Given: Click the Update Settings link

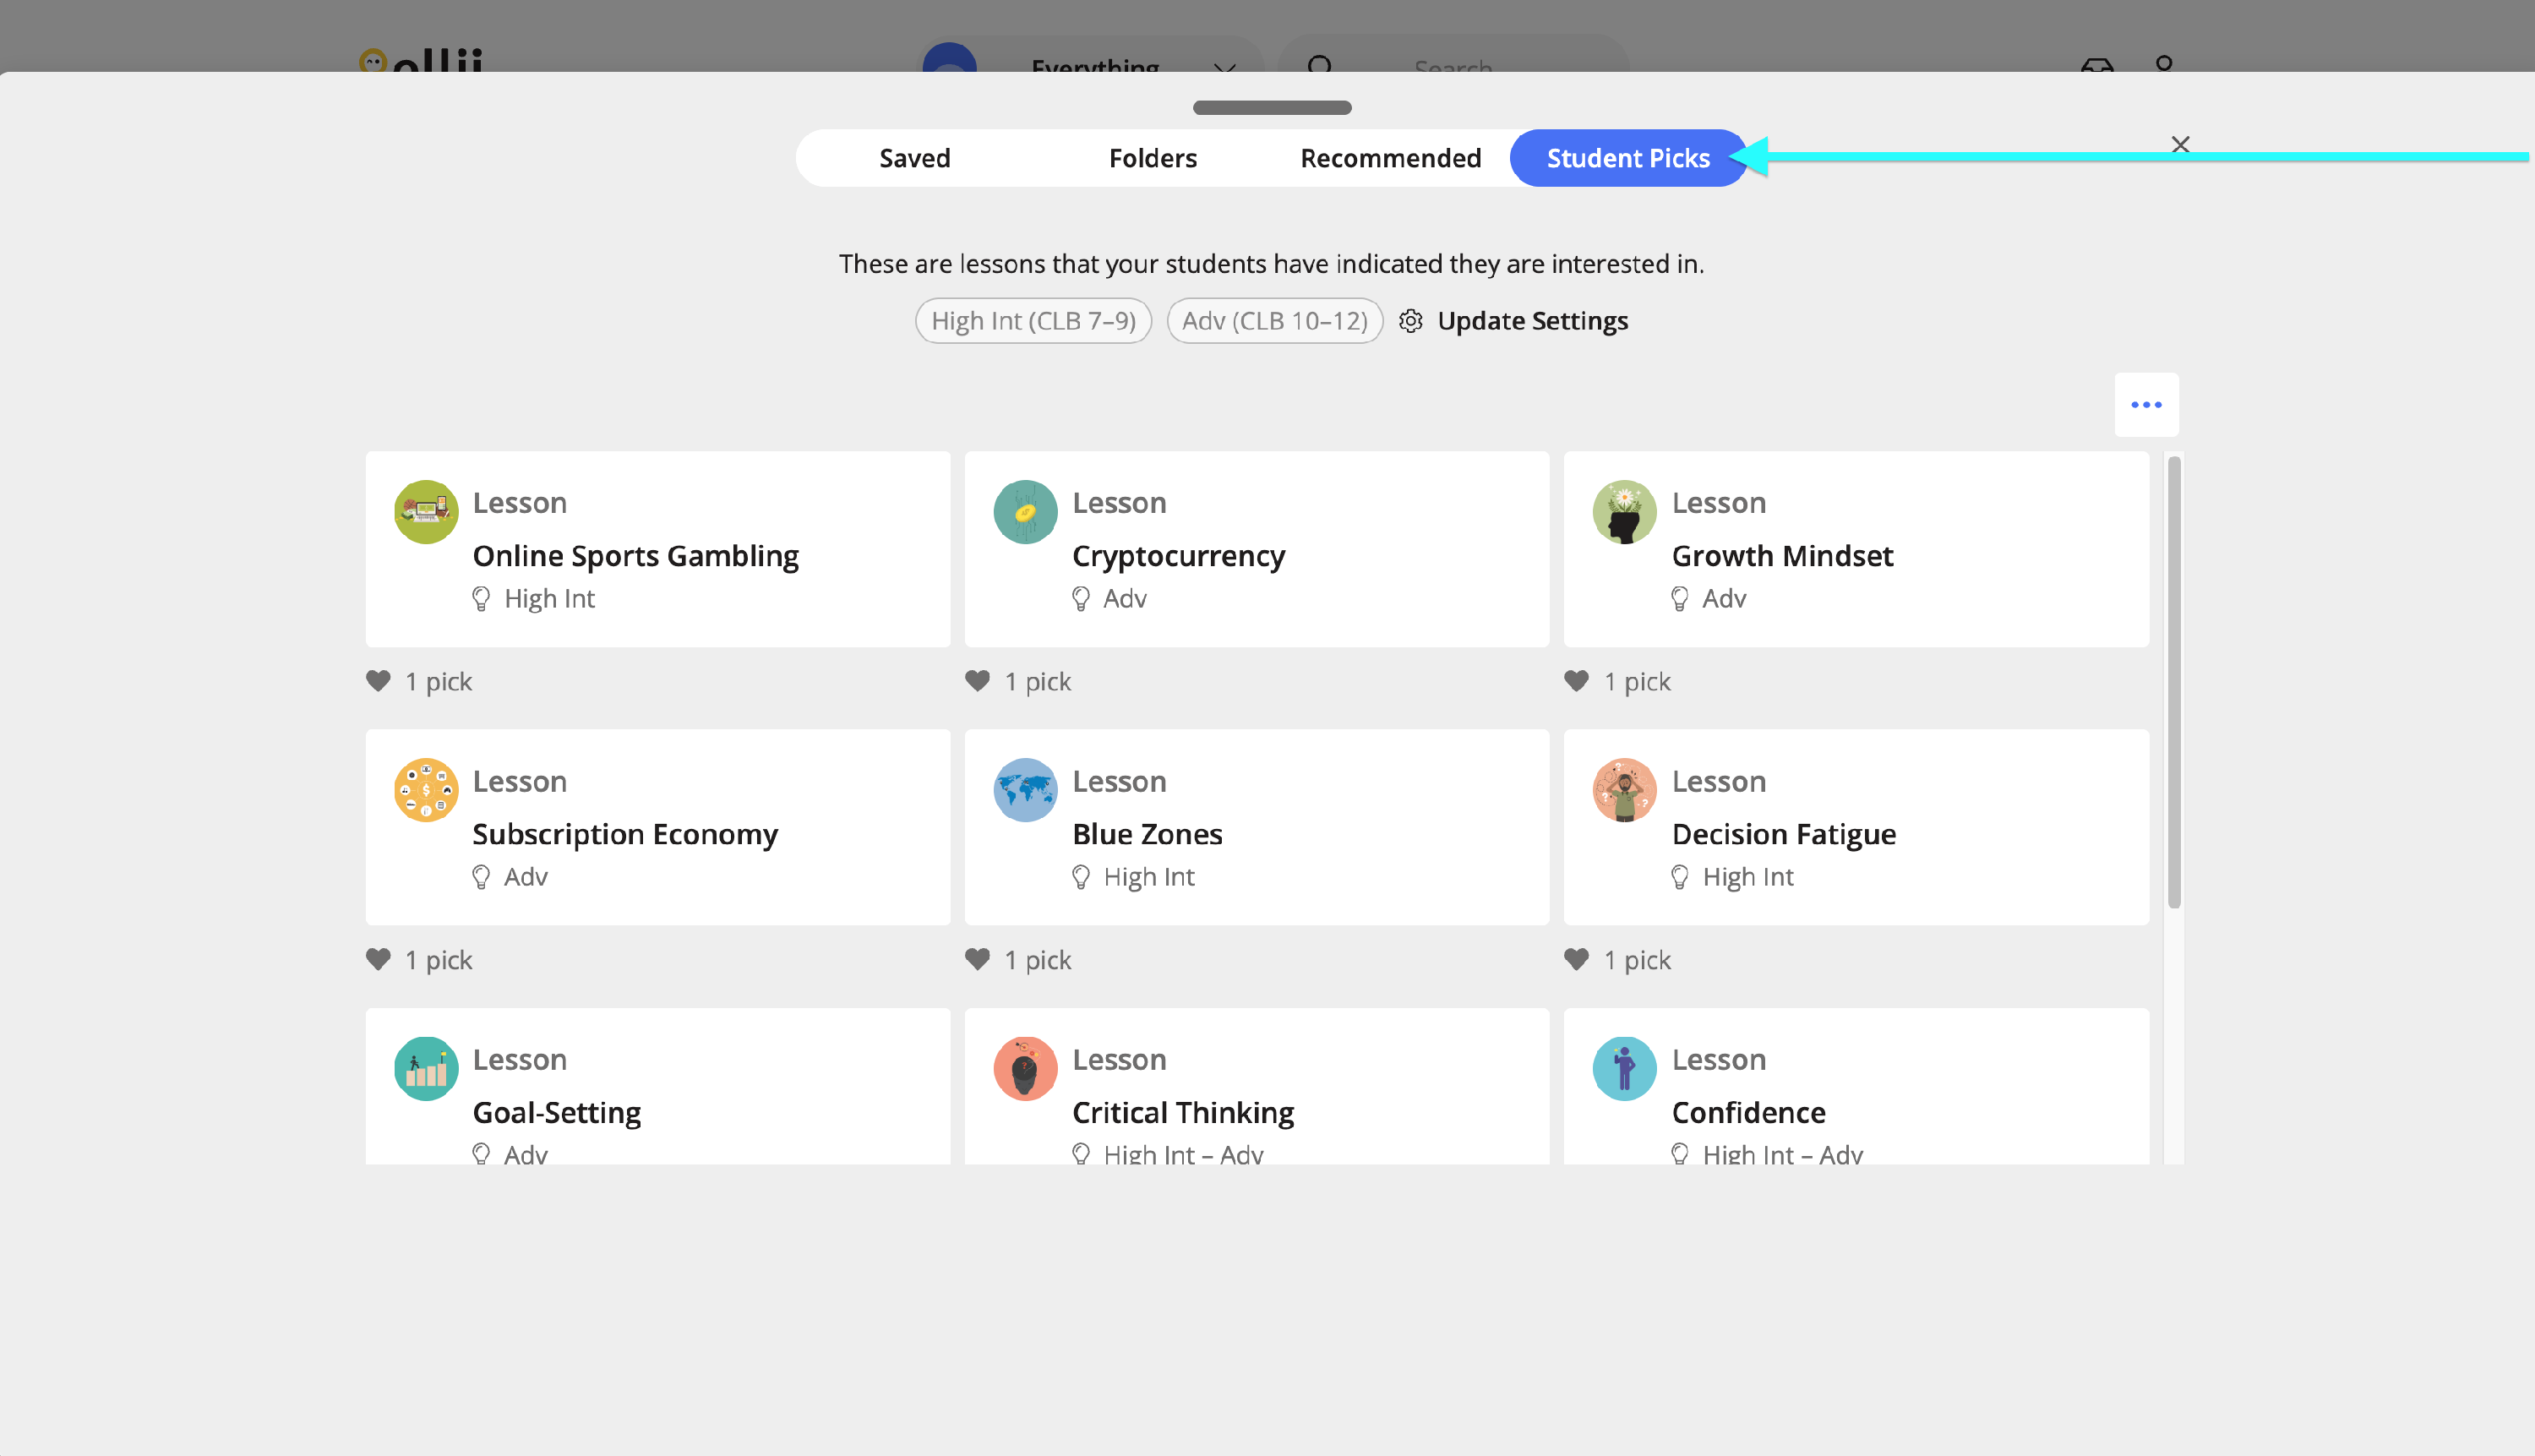Looking at the screenshot, I should pos(1532,321).
